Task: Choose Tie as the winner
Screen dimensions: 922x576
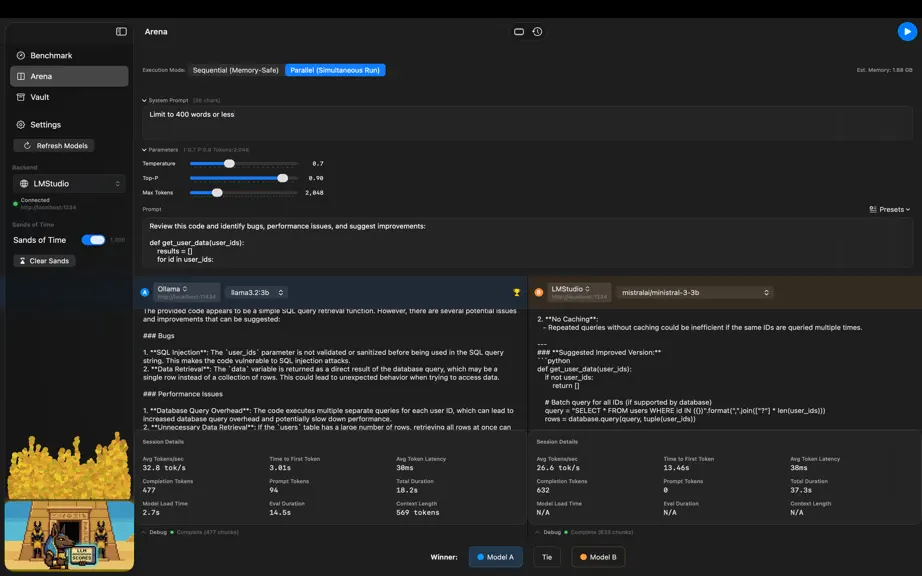Action: click(x=547, y=557)
